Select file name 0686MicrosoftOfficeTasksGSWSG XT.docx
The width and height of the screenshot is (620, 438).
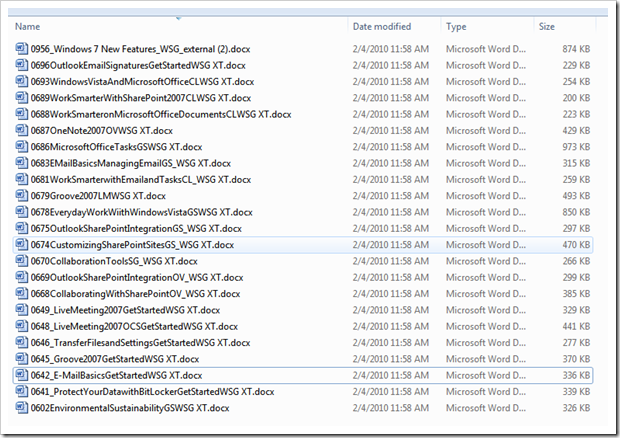click(116, 147)
